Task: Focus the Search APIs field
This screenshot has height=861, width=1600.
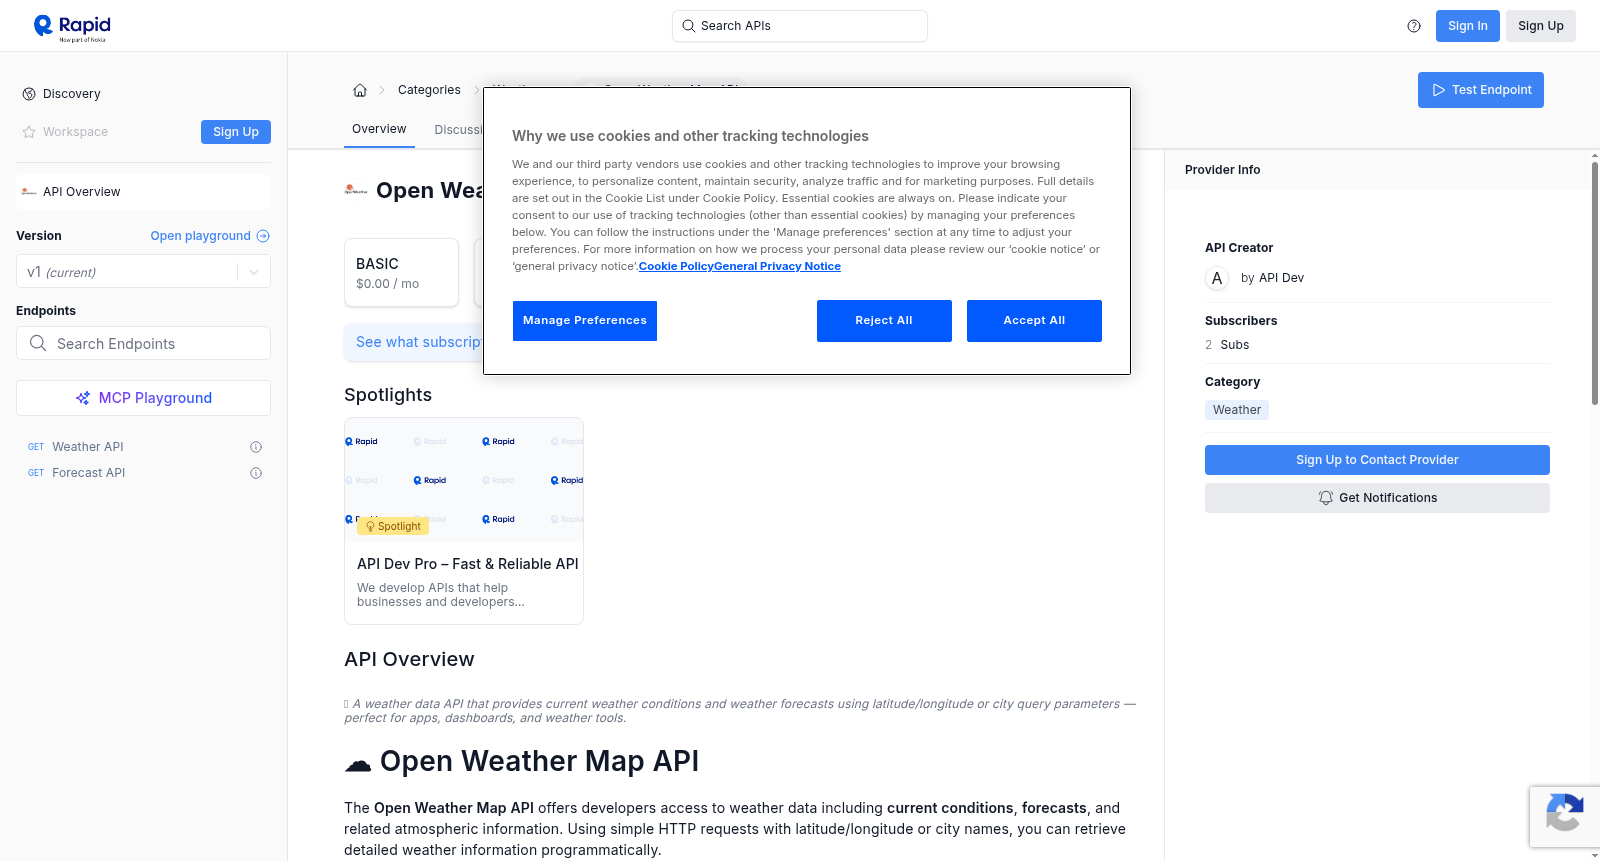Action: click(800, 26)
